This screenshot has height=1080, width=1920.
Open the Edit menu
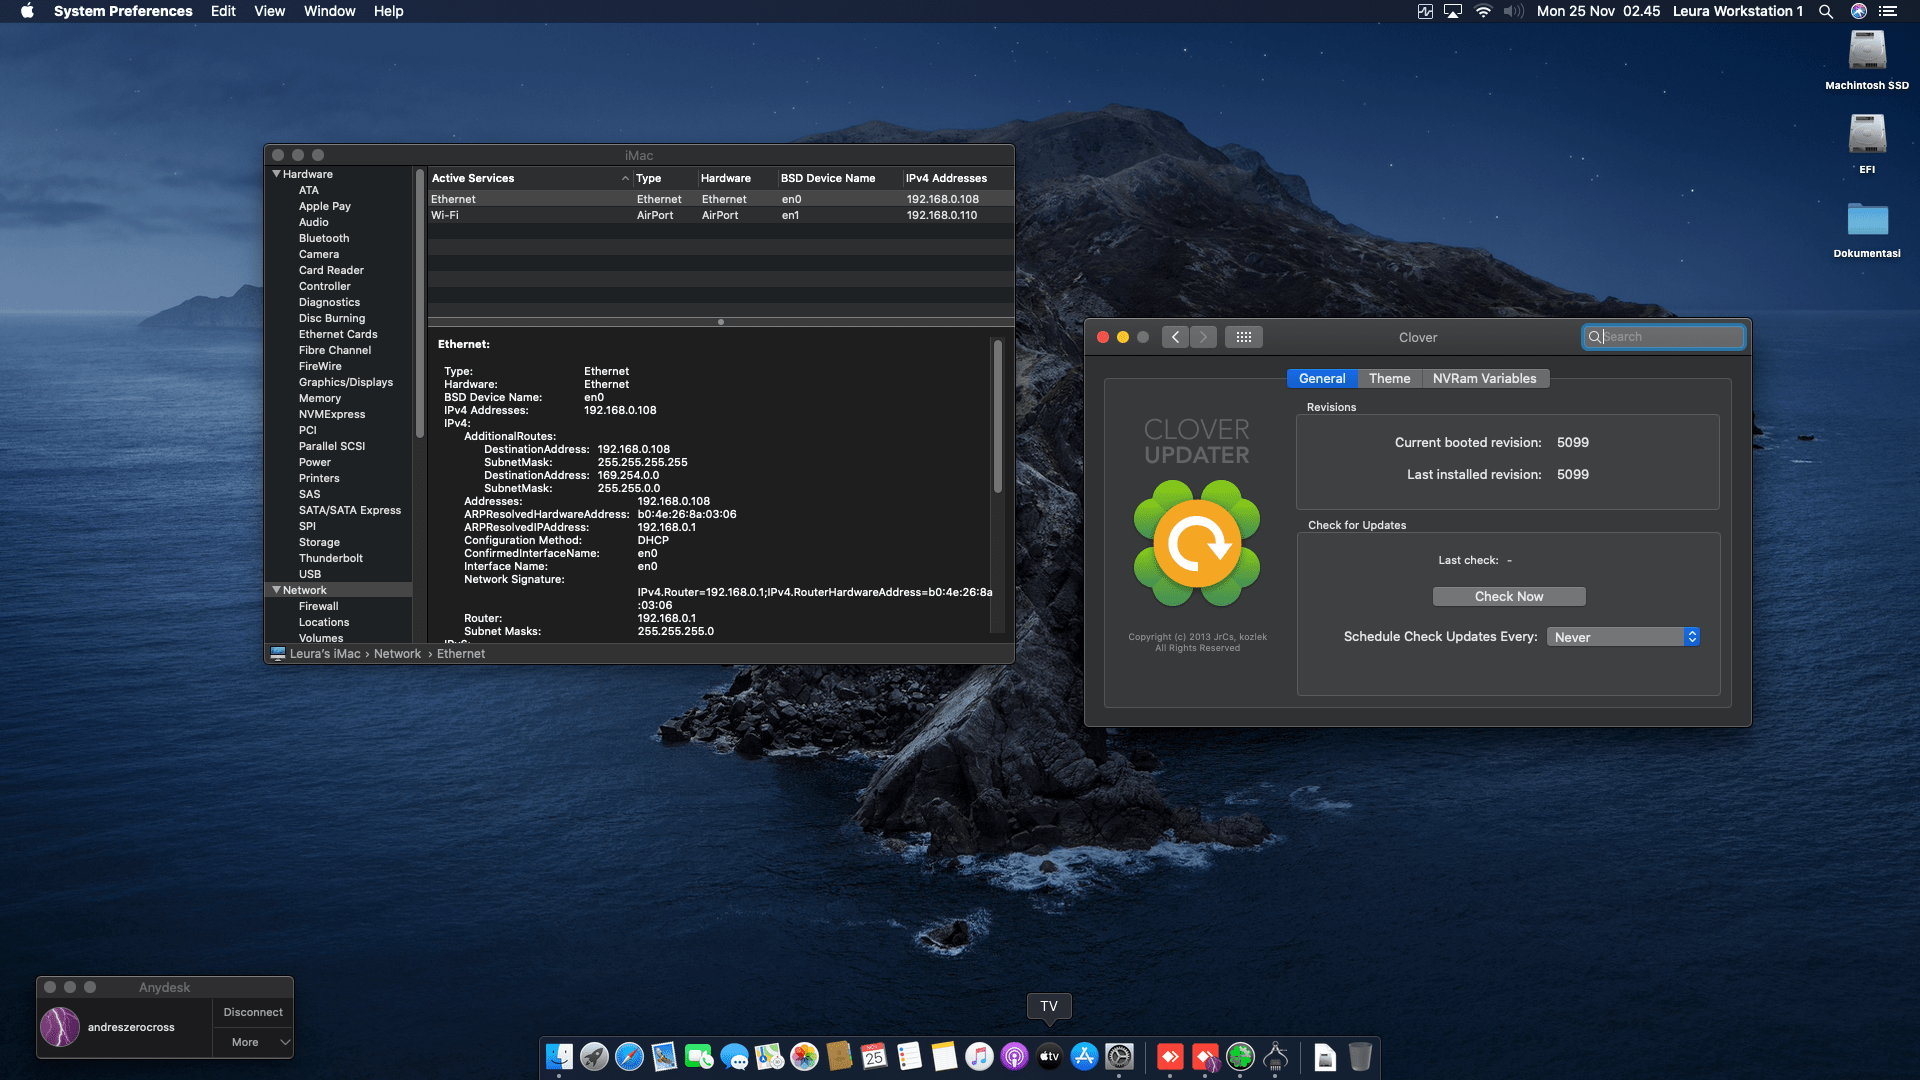(223, 11)
